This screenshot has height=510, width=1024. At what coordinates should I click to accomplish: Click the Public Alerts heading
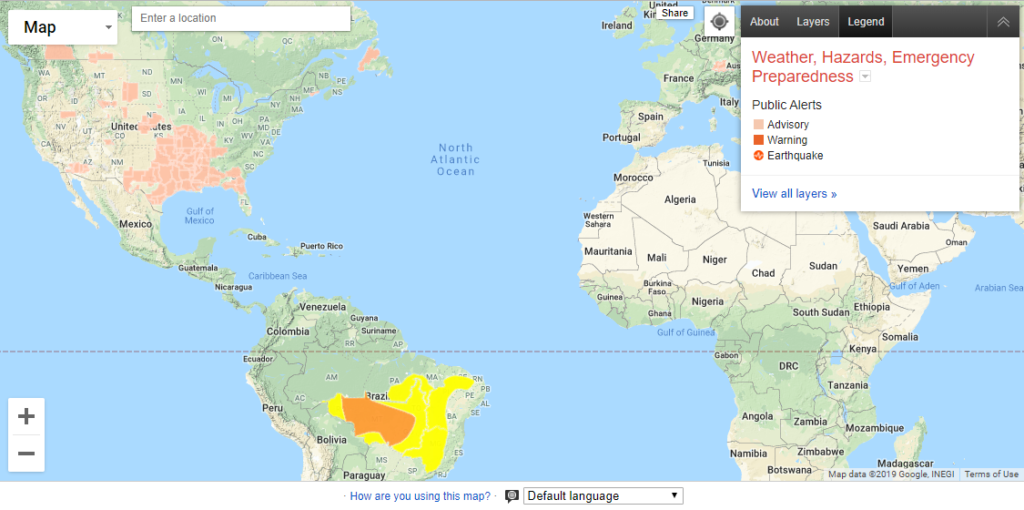787,105
